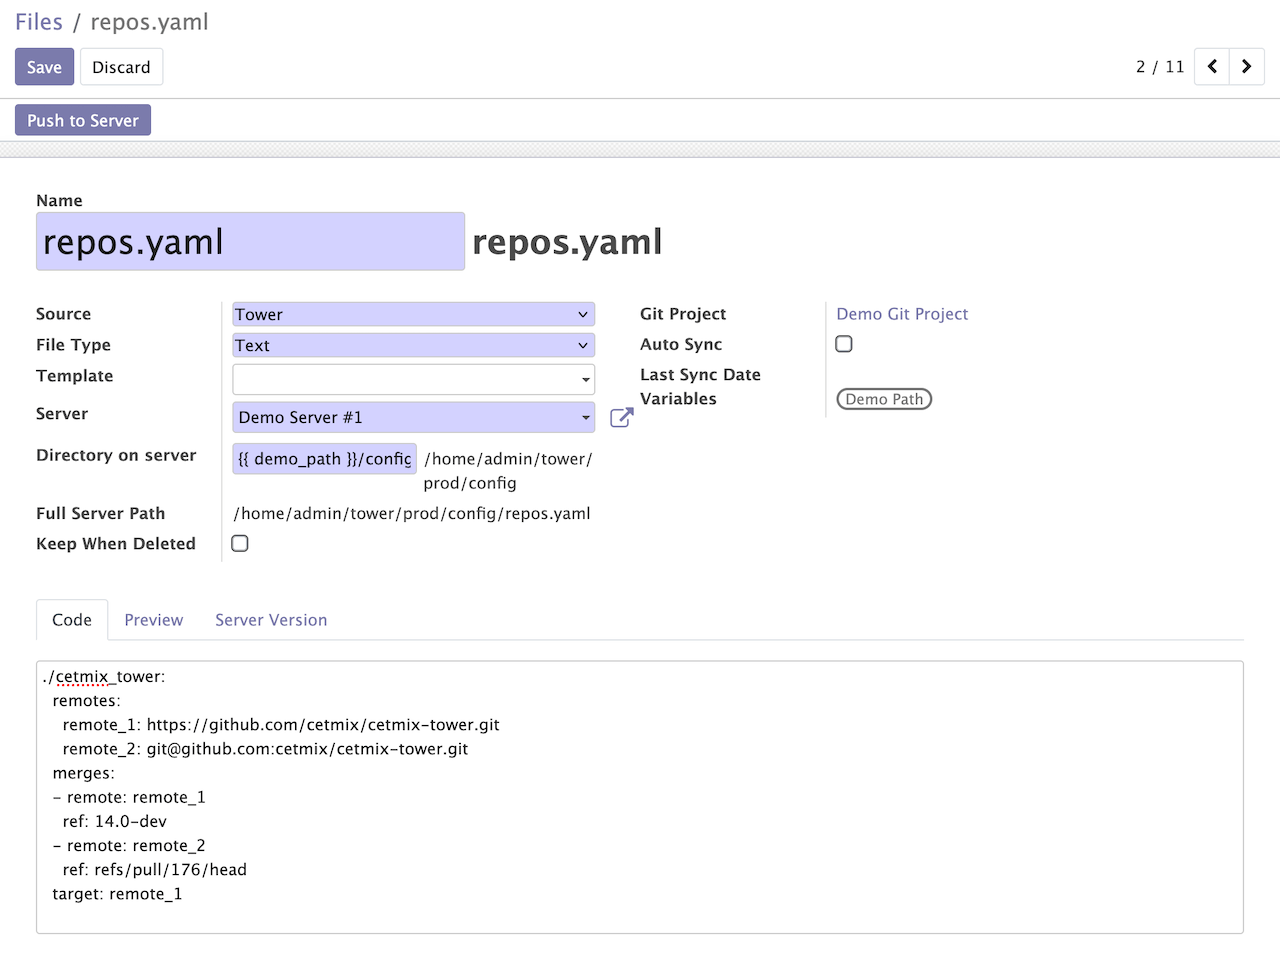Select the Code tab
Screen dimensions: 1280x954
[71, 619]
